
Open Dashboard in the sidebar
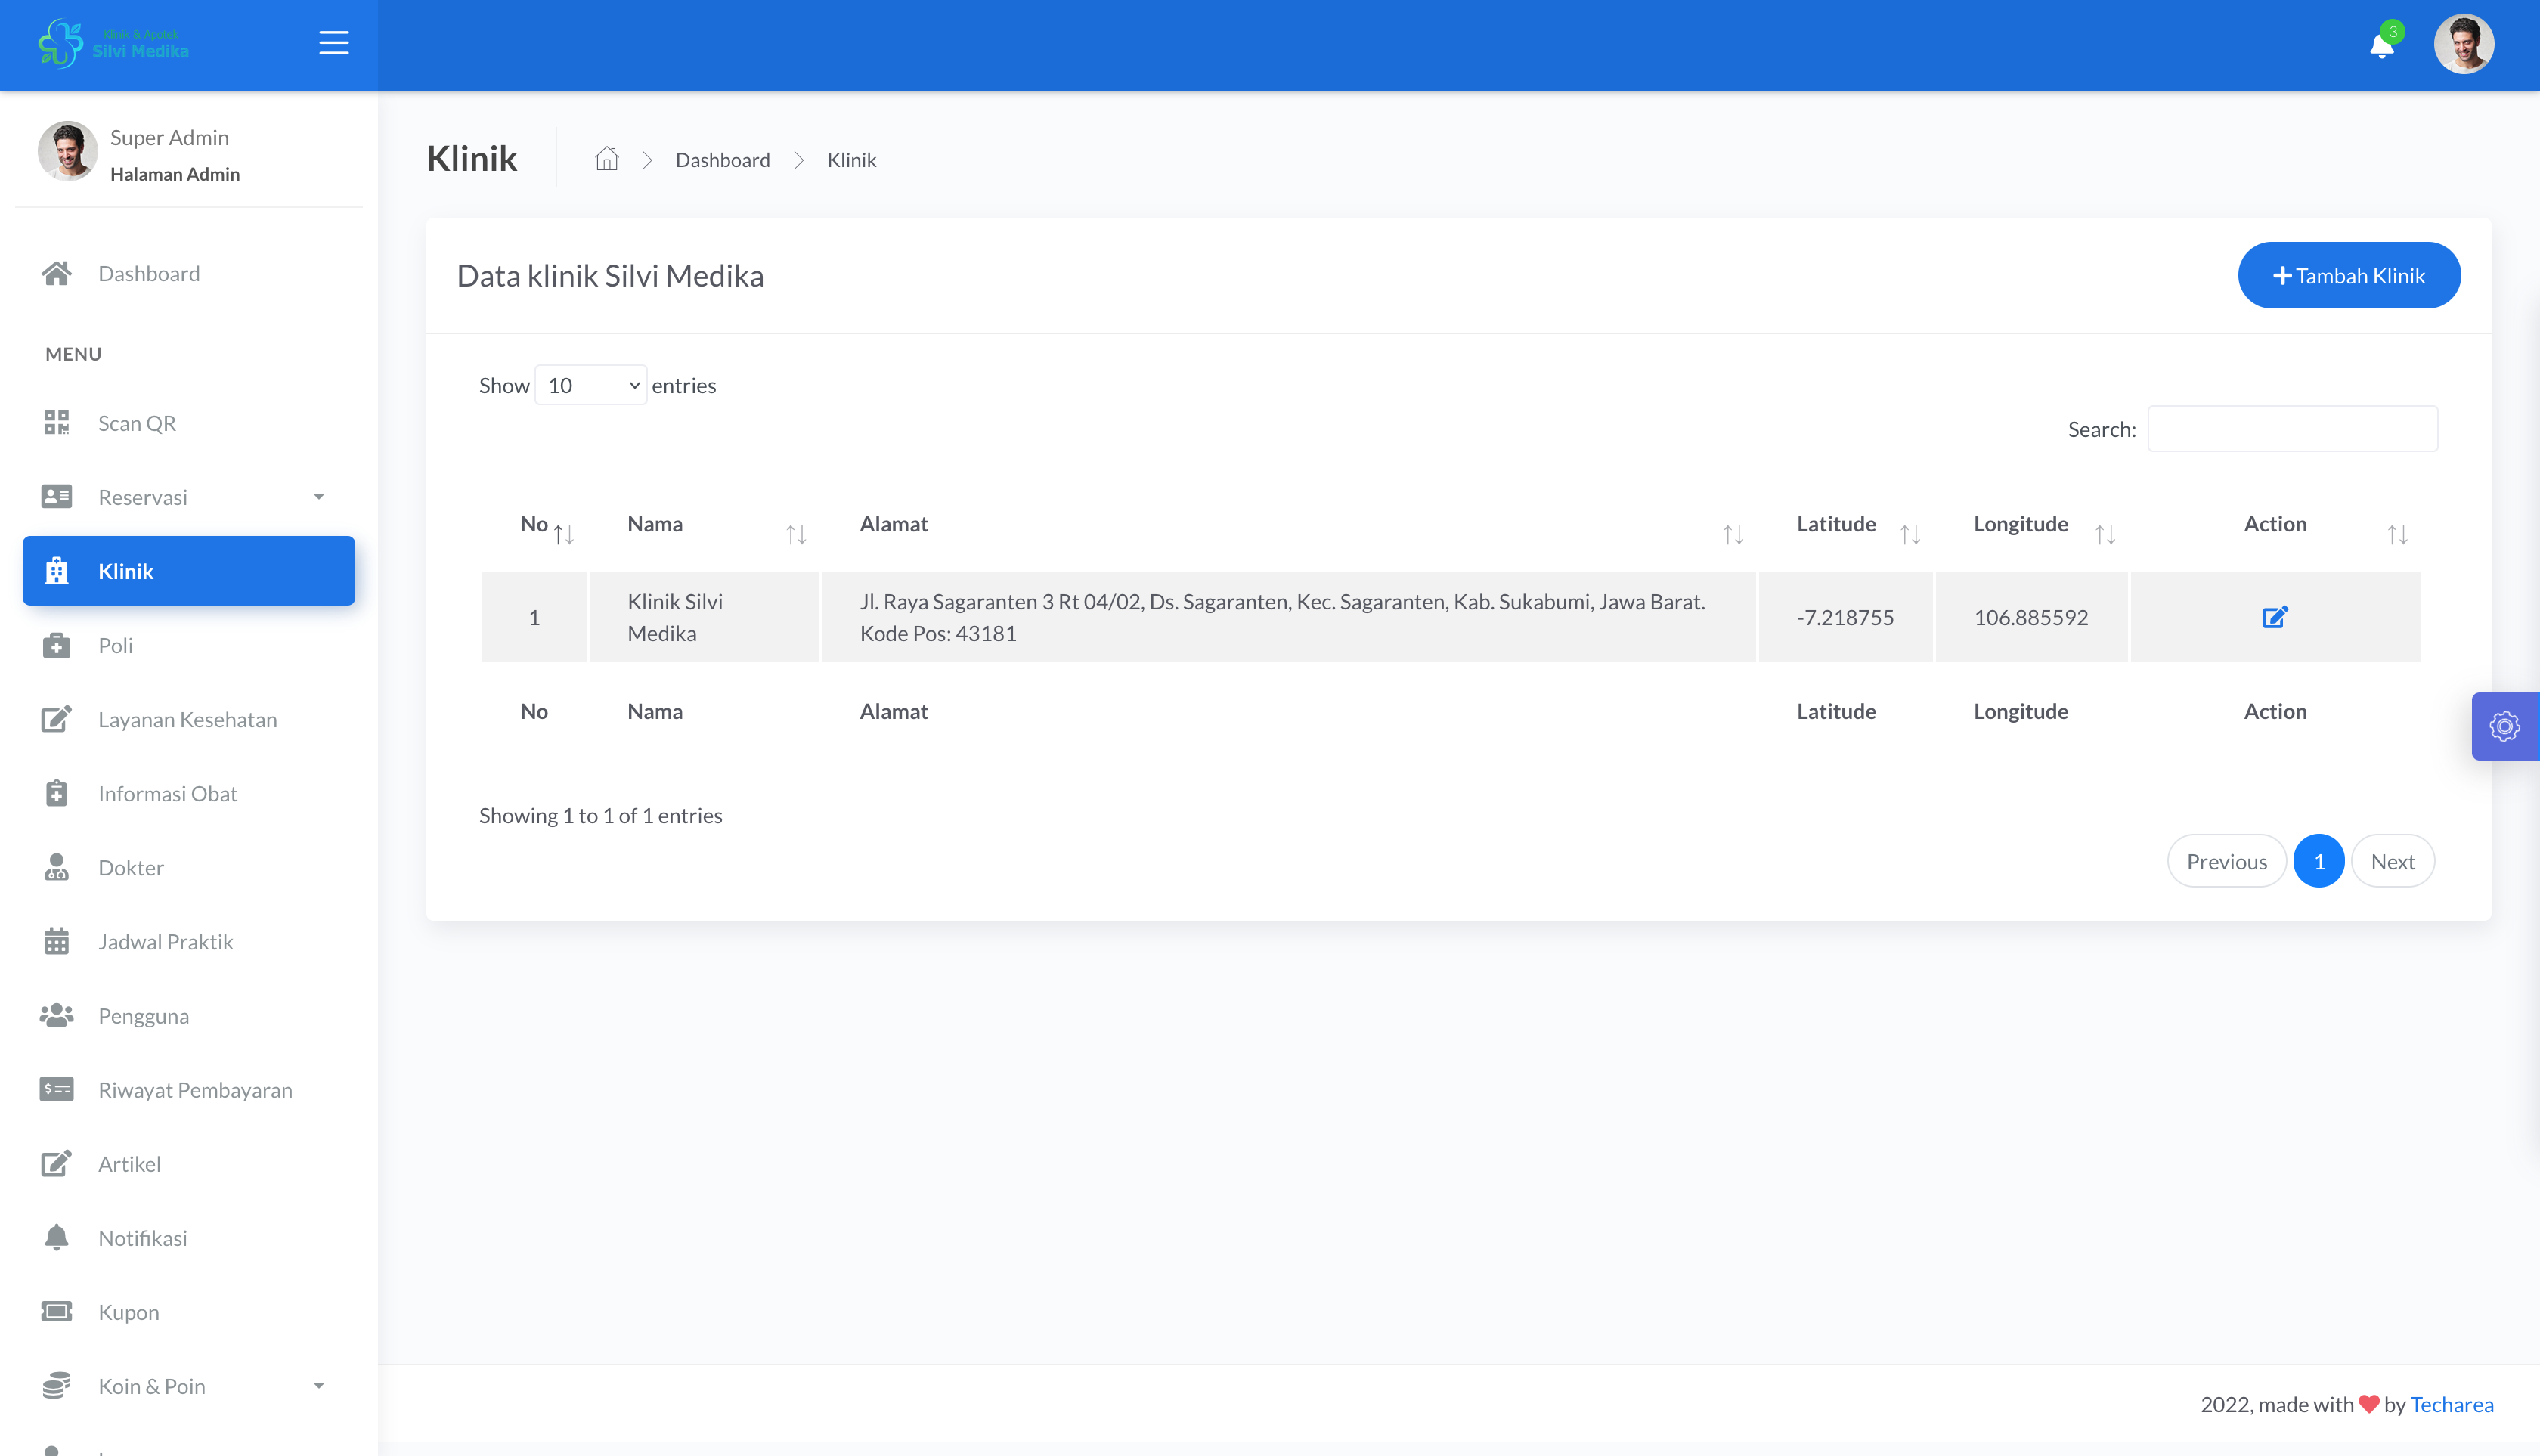pyautogui.click(x=189, y=274)
